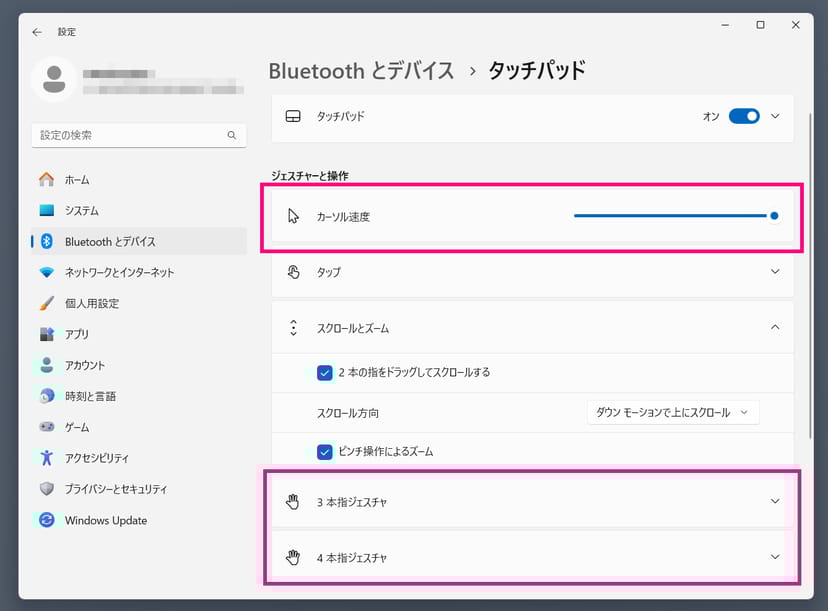Image resolution: width=828 pixels, height=611 pixels.
Task: Click the System (システム) monitor icon
Action: coord(46,211)
